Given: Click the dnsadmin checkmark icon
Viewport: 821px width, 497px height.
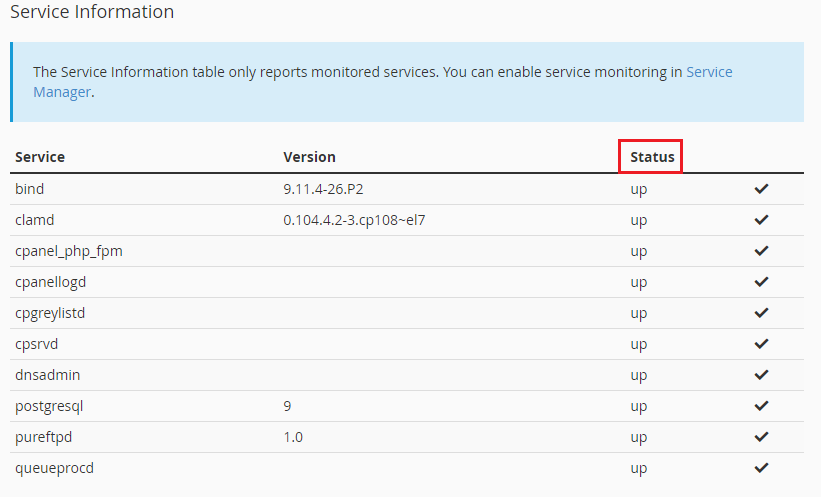Looking at the screenshot, I should 761,375.
